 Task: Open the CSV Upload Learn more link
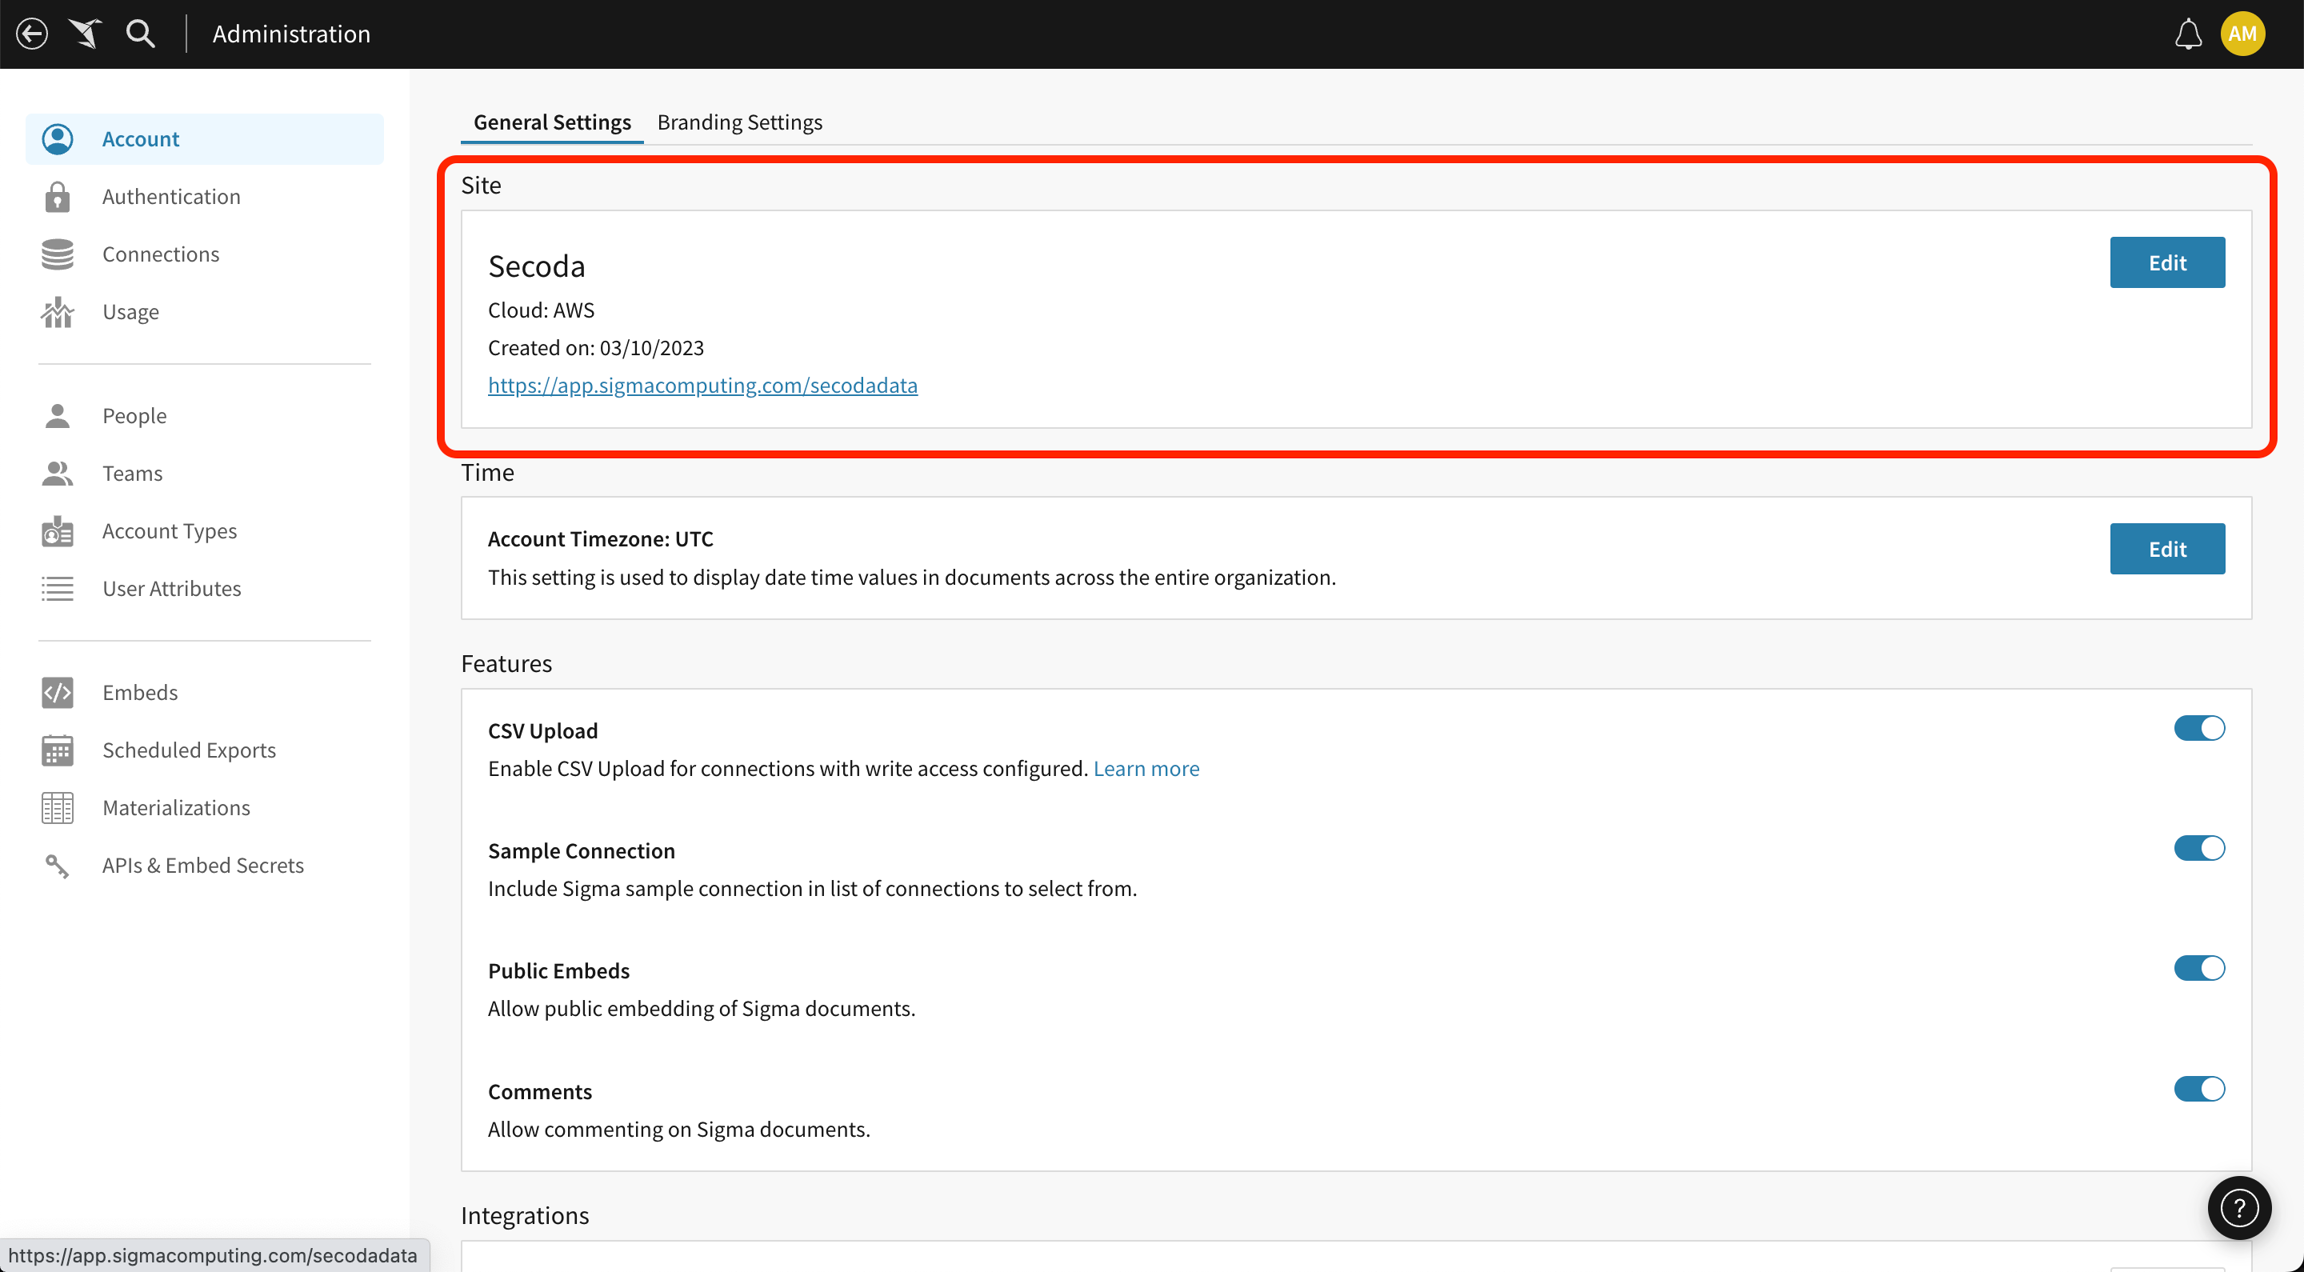pos(1146,768)
